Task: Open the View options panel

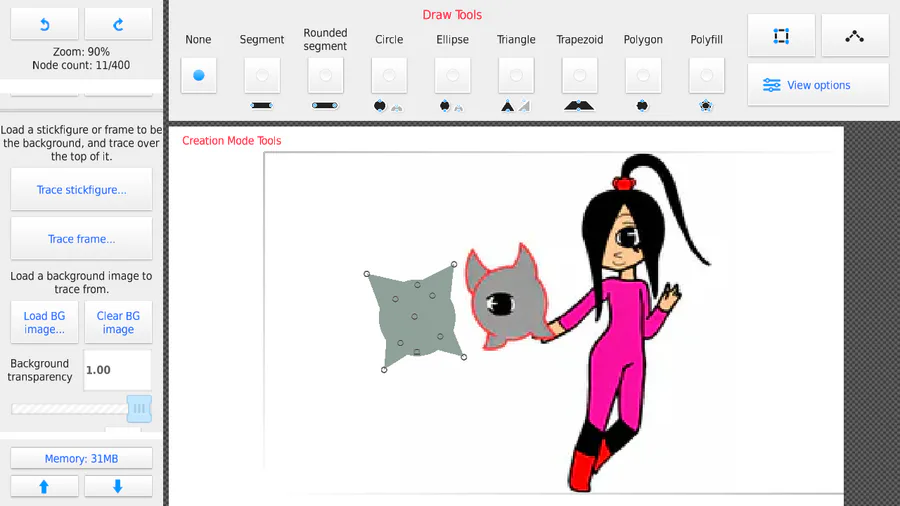Action: (818, 85)
